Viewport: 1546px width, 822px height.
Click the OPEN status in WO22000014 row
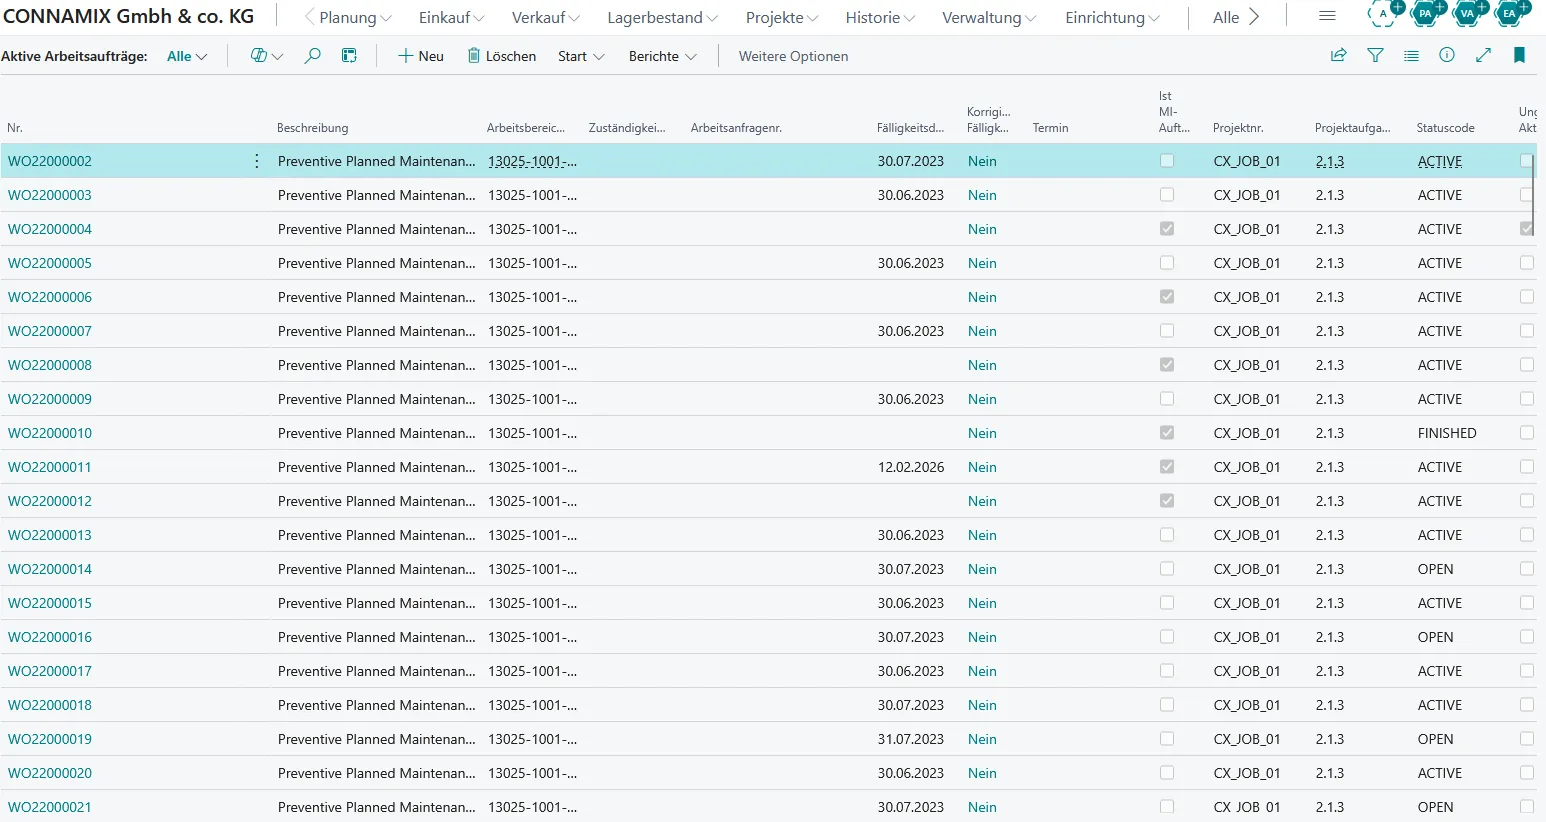(x=1435, y=569)
